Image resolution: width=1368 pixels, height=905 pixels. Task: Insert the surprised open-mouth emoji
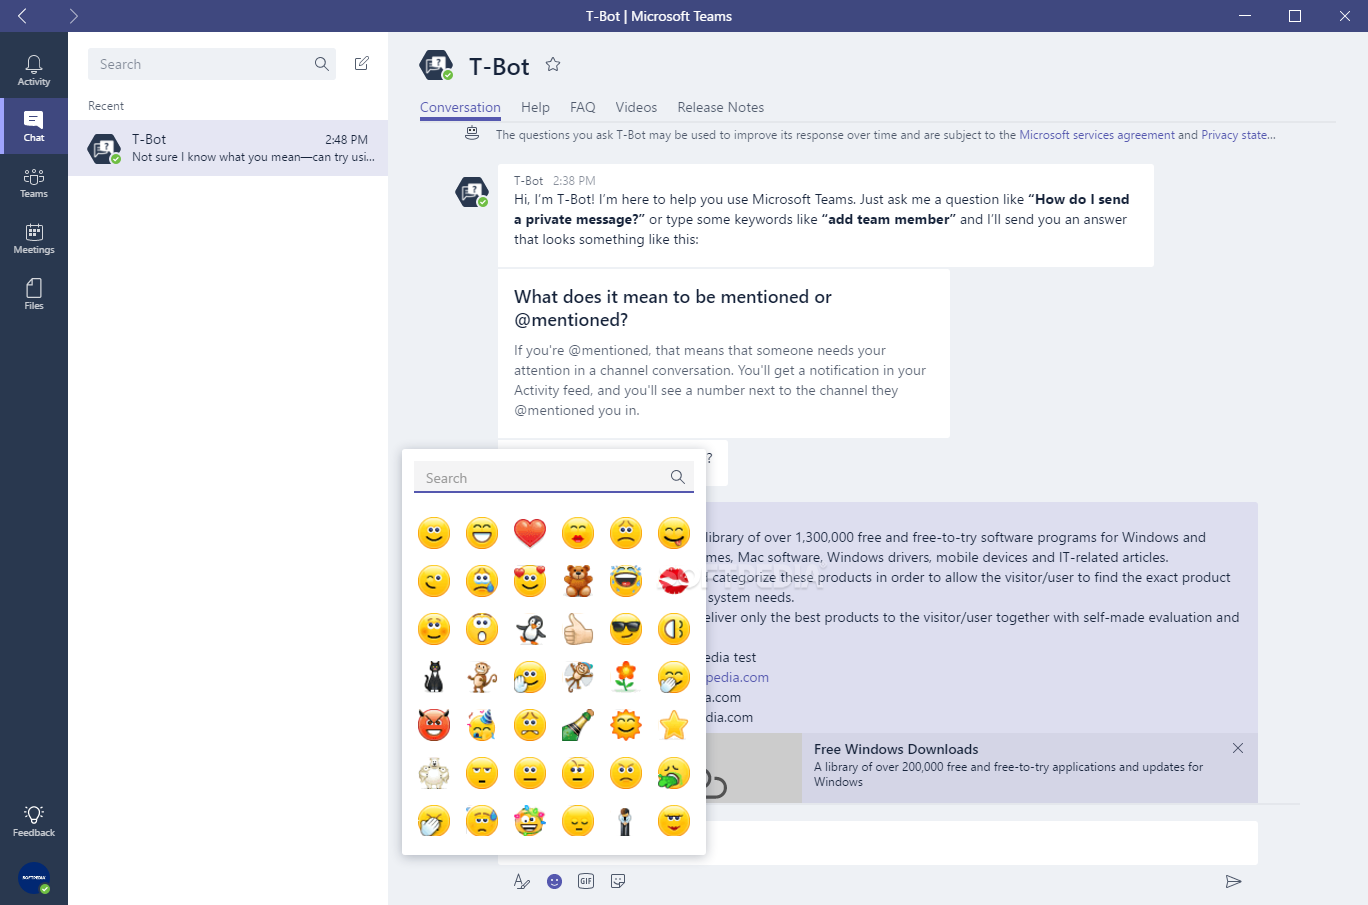tap(482, 629)
